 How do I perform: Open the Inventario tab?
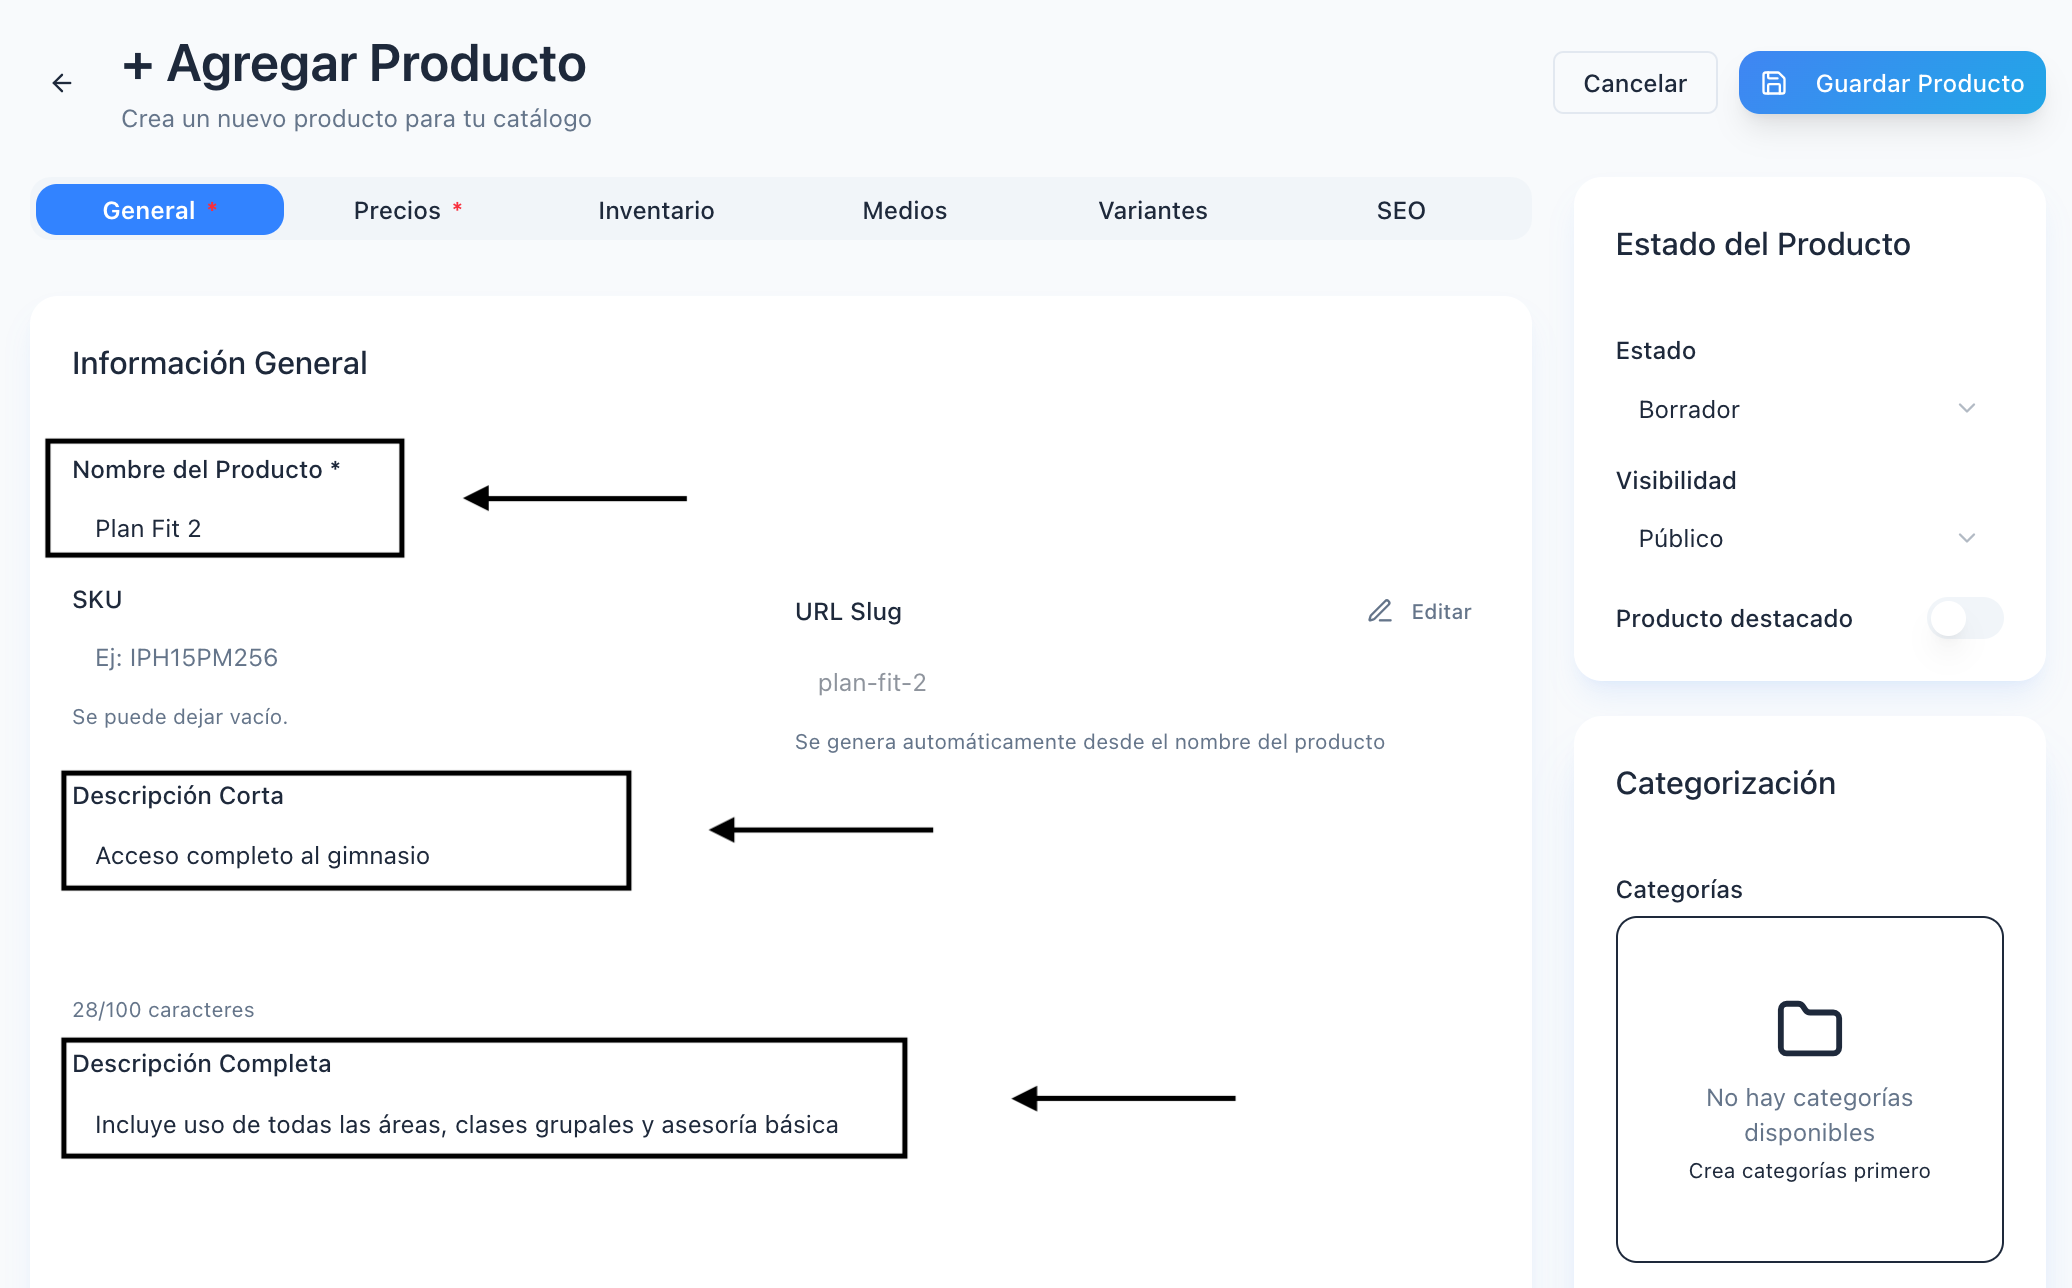(x=656, y=210)
